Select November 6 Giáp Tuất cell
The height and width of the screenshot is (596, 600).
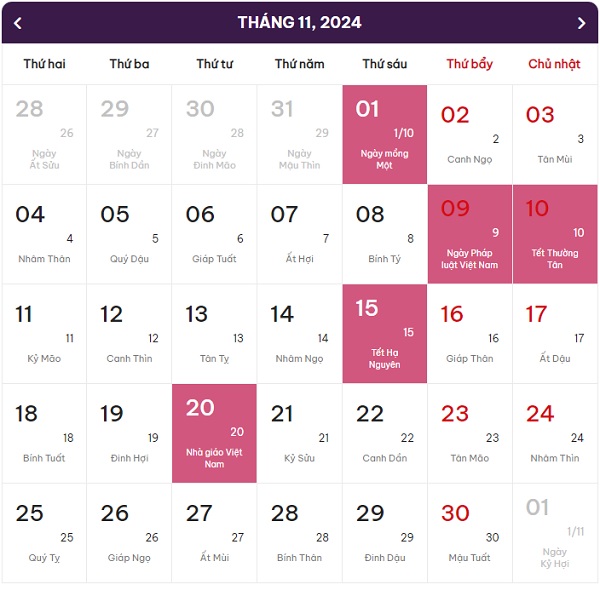coord(214,234)
